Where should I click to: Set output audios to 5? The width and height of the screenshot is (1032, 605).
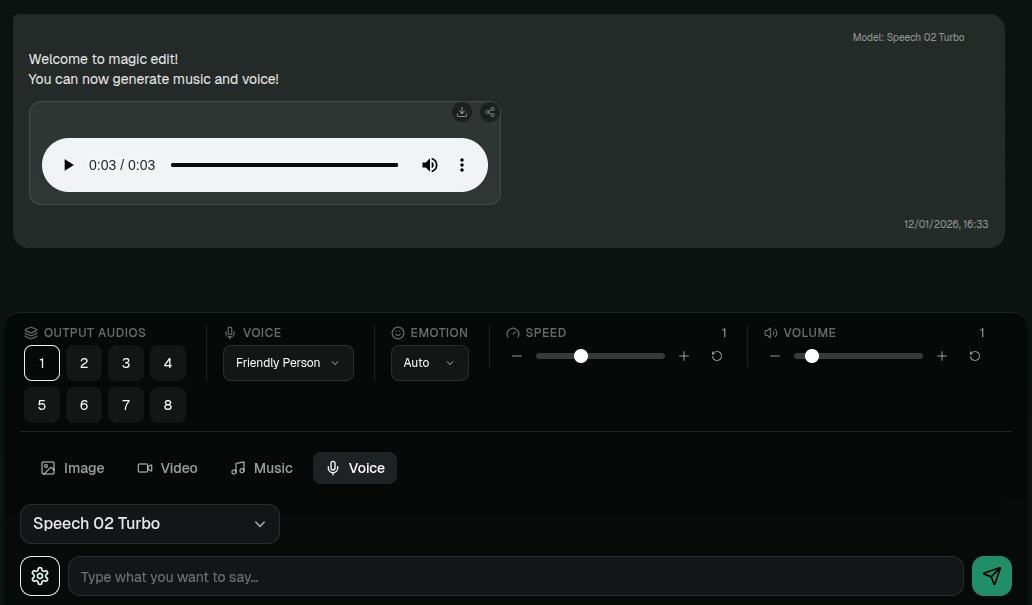[x=41, y=405]
